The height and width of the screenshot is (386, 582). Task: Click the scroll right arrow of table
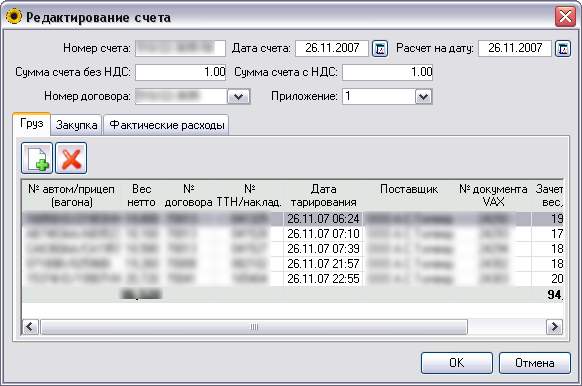tap(554, 327)
